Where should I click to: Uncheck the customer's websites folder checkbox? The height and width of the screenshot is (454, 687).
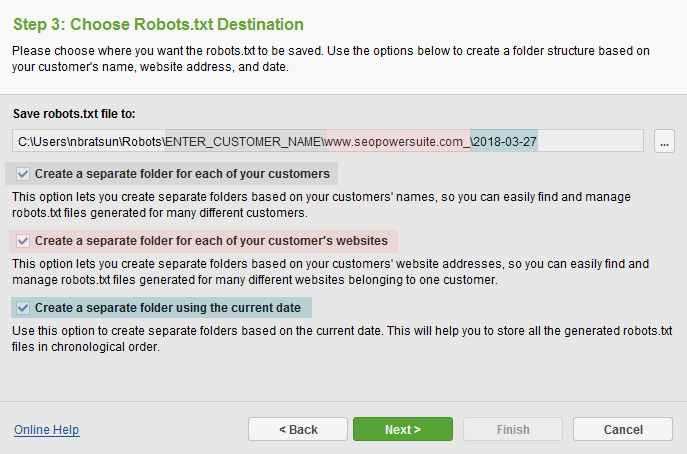(x=23, y=241)
